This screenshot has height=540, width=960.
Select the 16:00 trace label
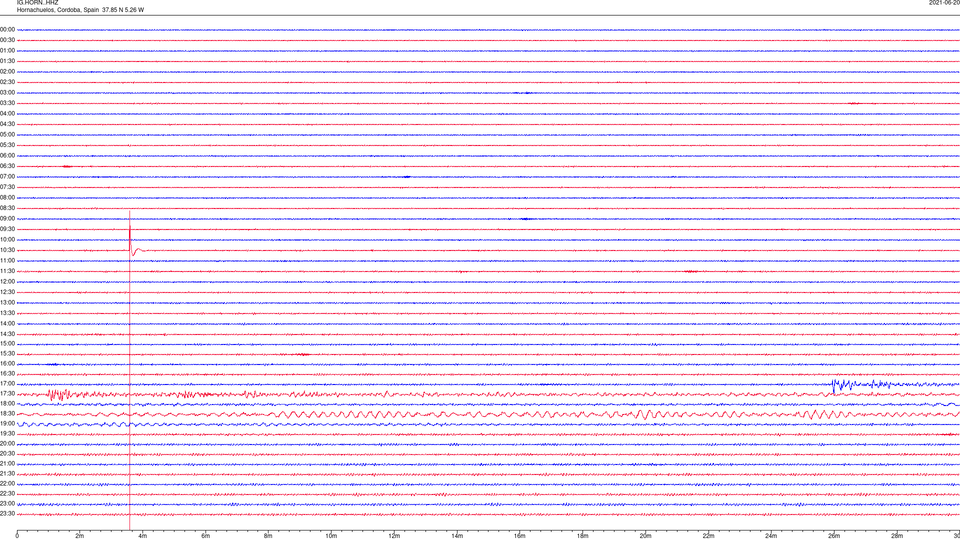click(x=7, y=364)
